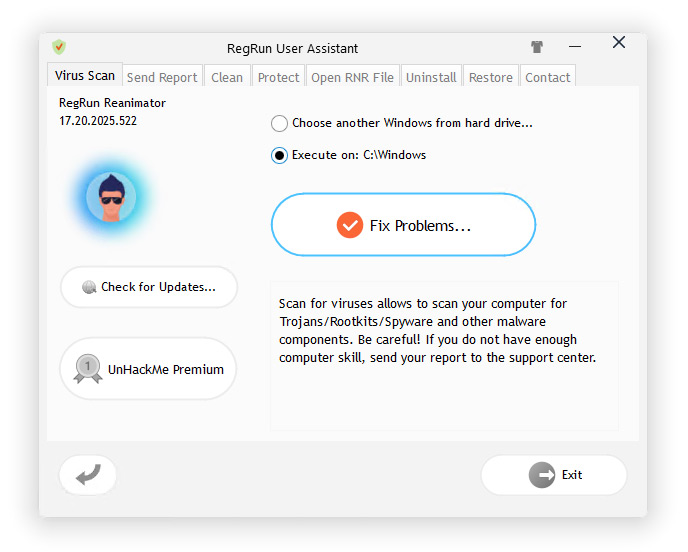Switch to Open RNR File tab
This screenshot has height=552, width=688.
coord(352,77)
